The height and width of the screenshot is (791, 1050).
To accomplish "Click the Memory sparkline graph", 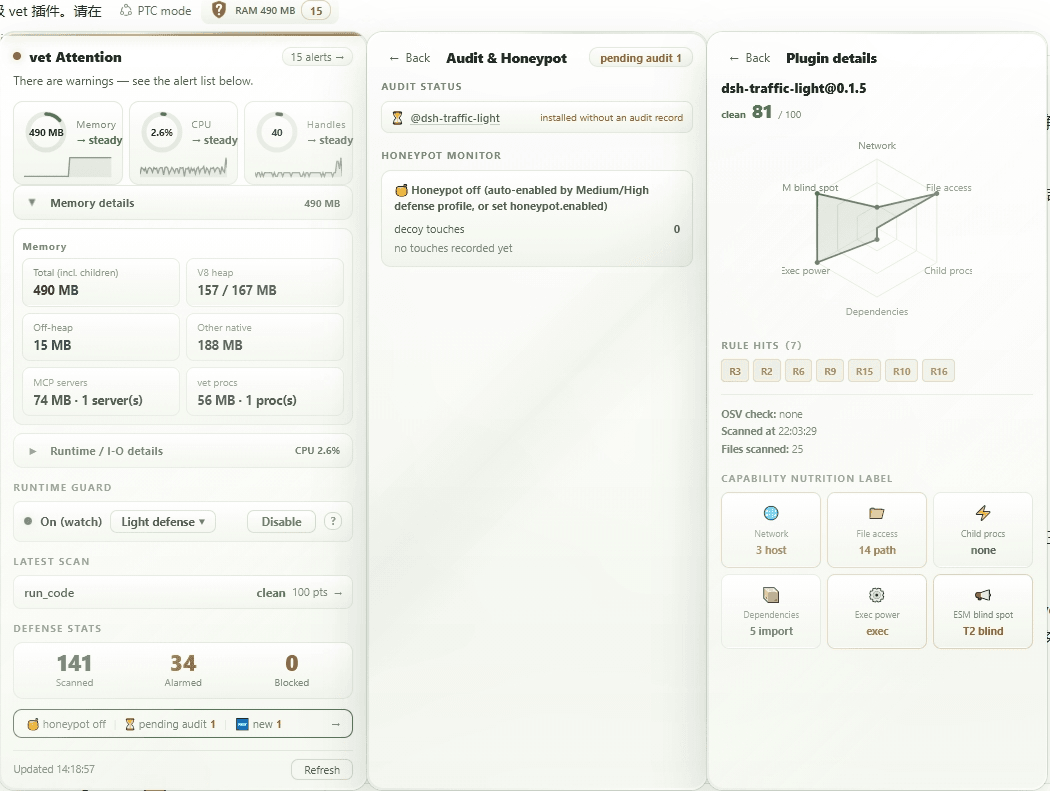I will click(68, 167).
